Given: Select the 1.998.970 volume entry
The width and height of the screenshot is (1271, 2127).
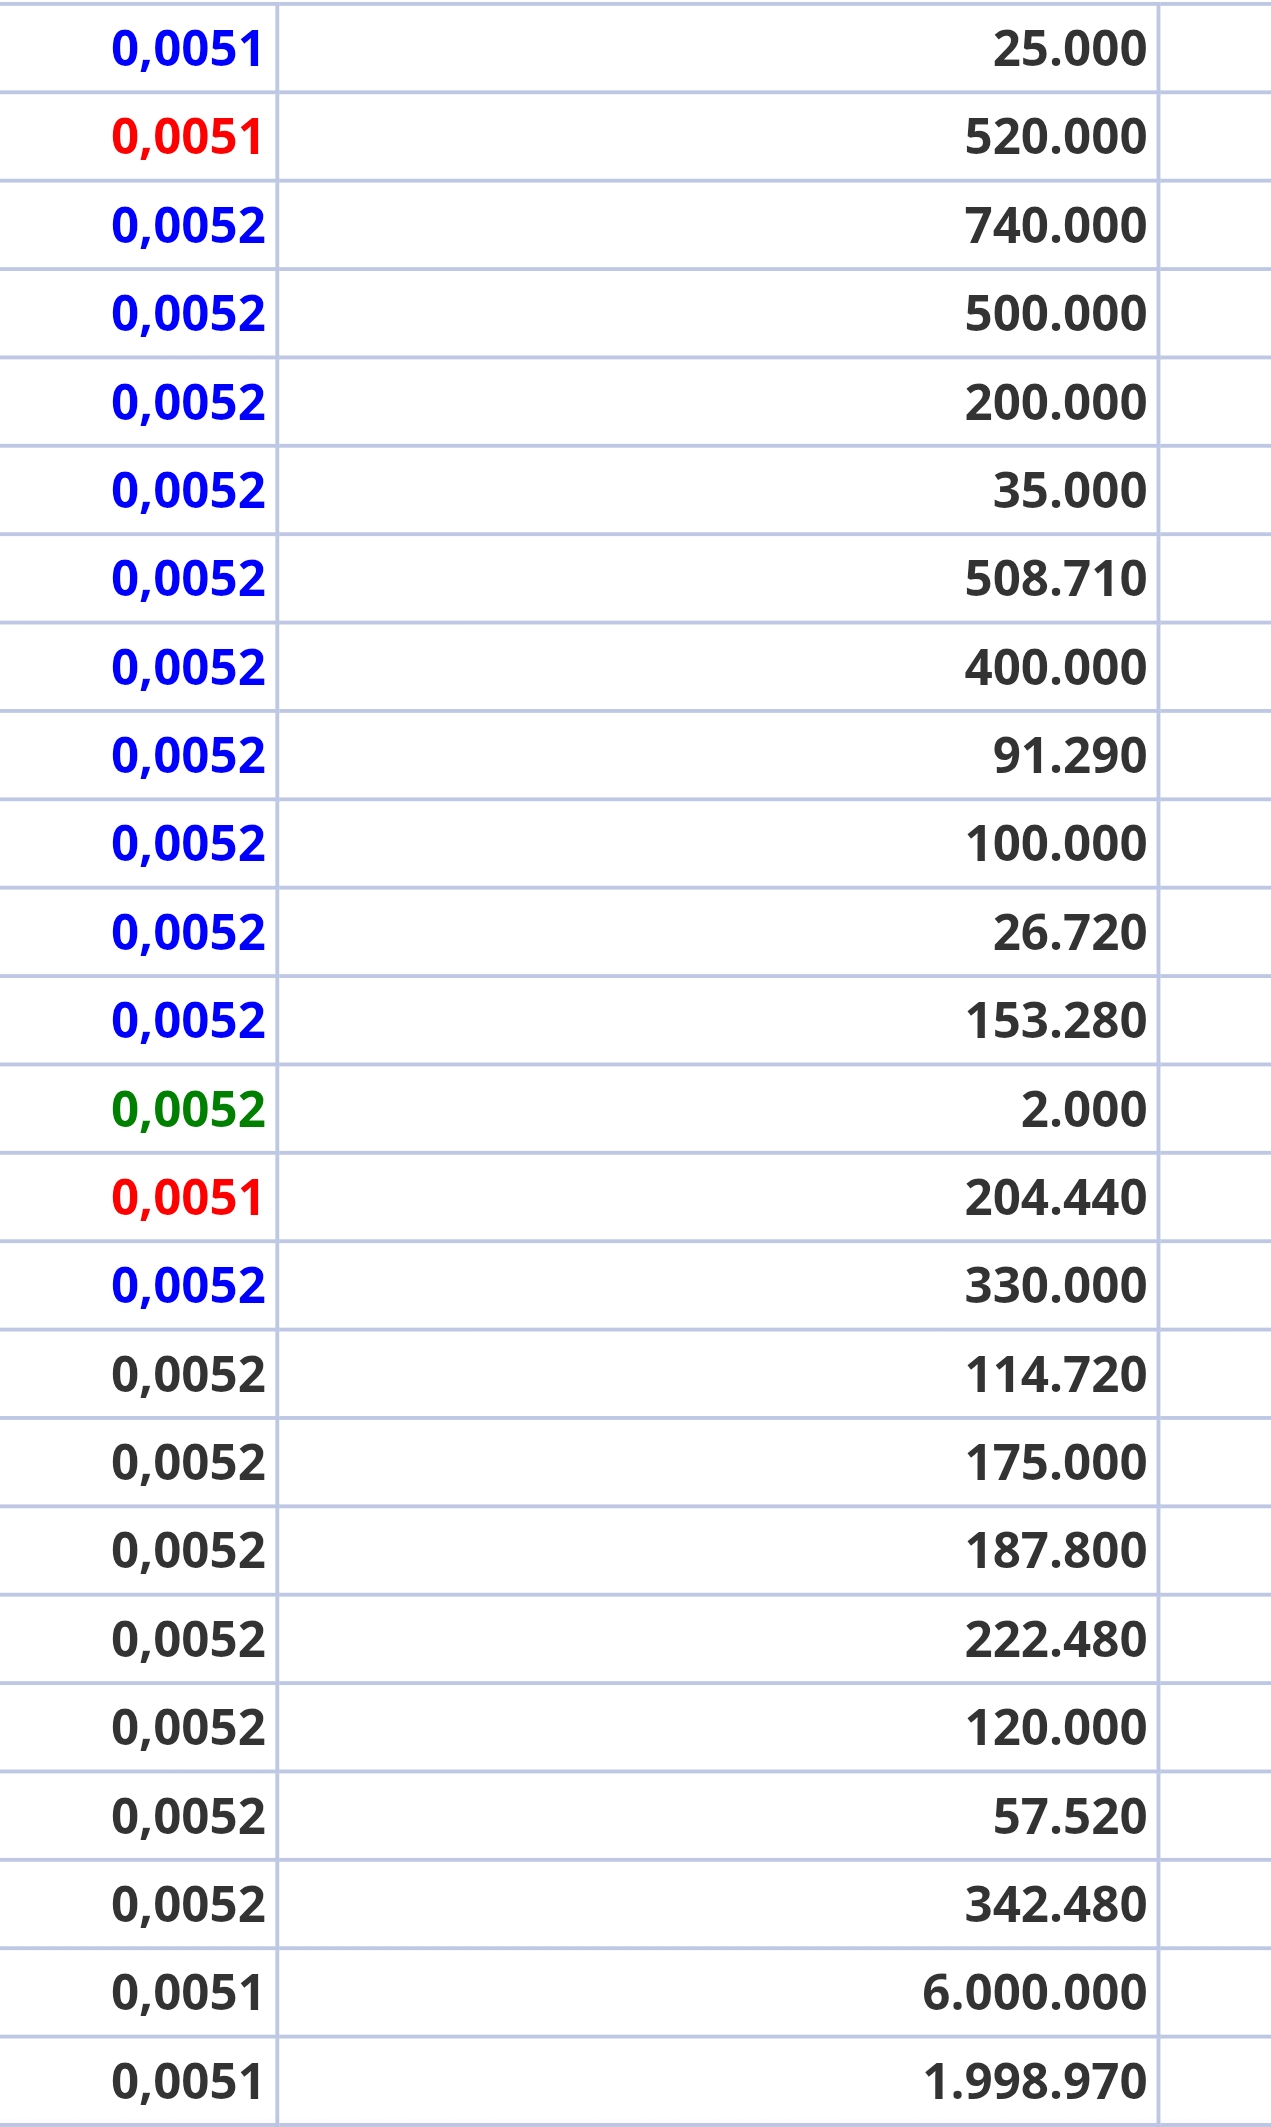Looking at the screenshot, I should pos(718,2081).
